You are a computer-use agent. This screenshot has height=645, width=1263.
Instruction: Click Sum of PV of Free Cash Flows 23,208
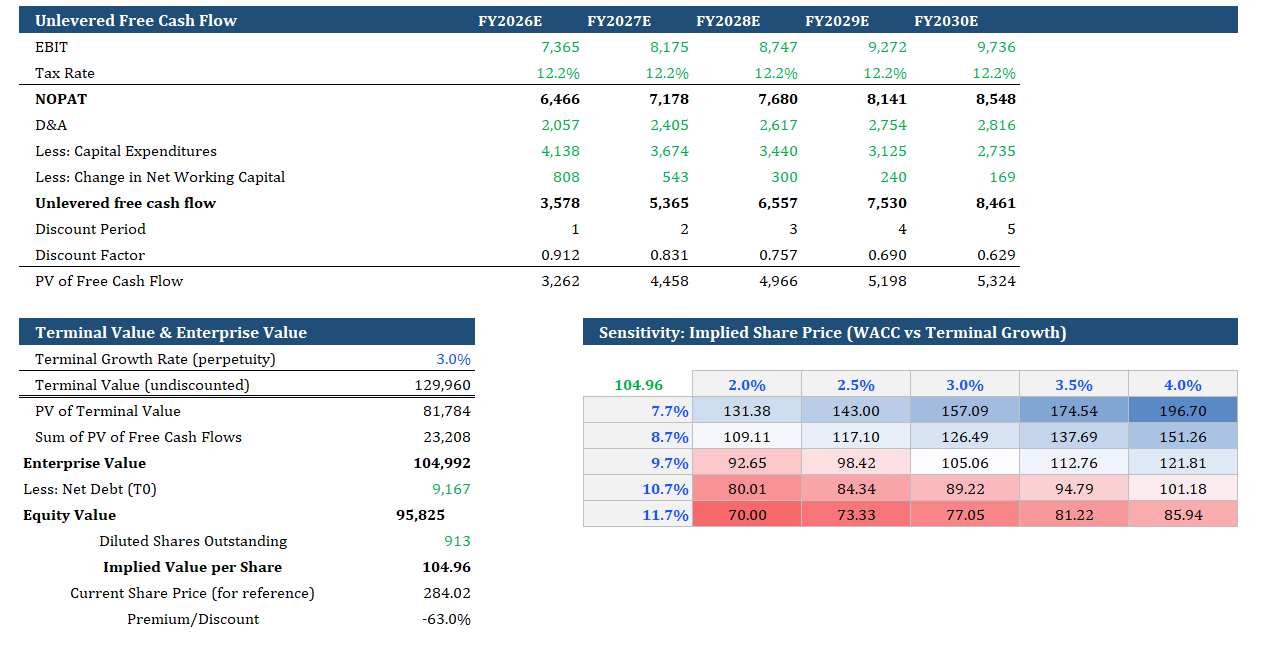point(447,437)
